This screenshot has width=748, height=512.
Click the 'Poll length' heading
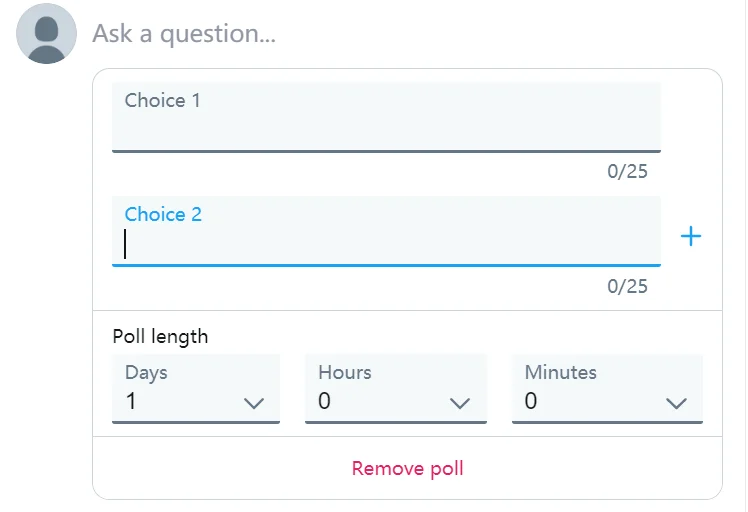[x=160, y=336]
